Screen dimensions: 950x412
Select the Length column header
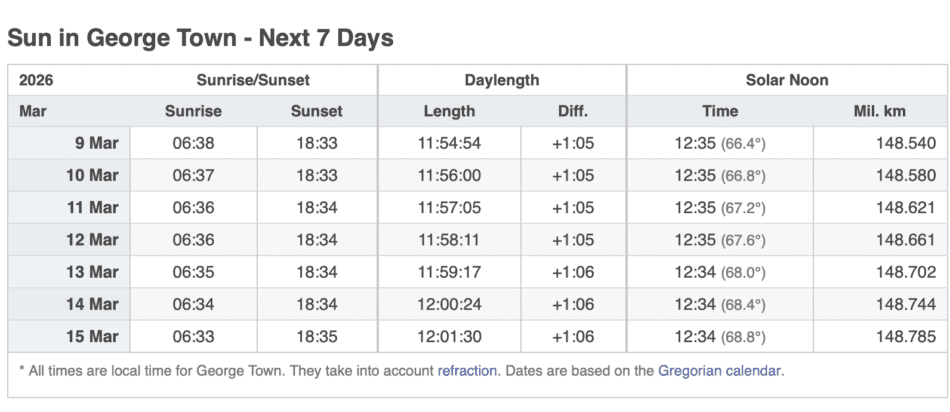(x=449, y=111)
